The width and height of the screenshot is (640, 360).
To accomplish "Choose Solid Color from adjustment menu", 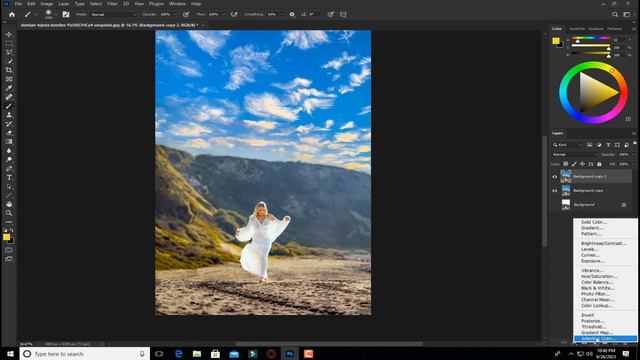I will pos(594,222).
